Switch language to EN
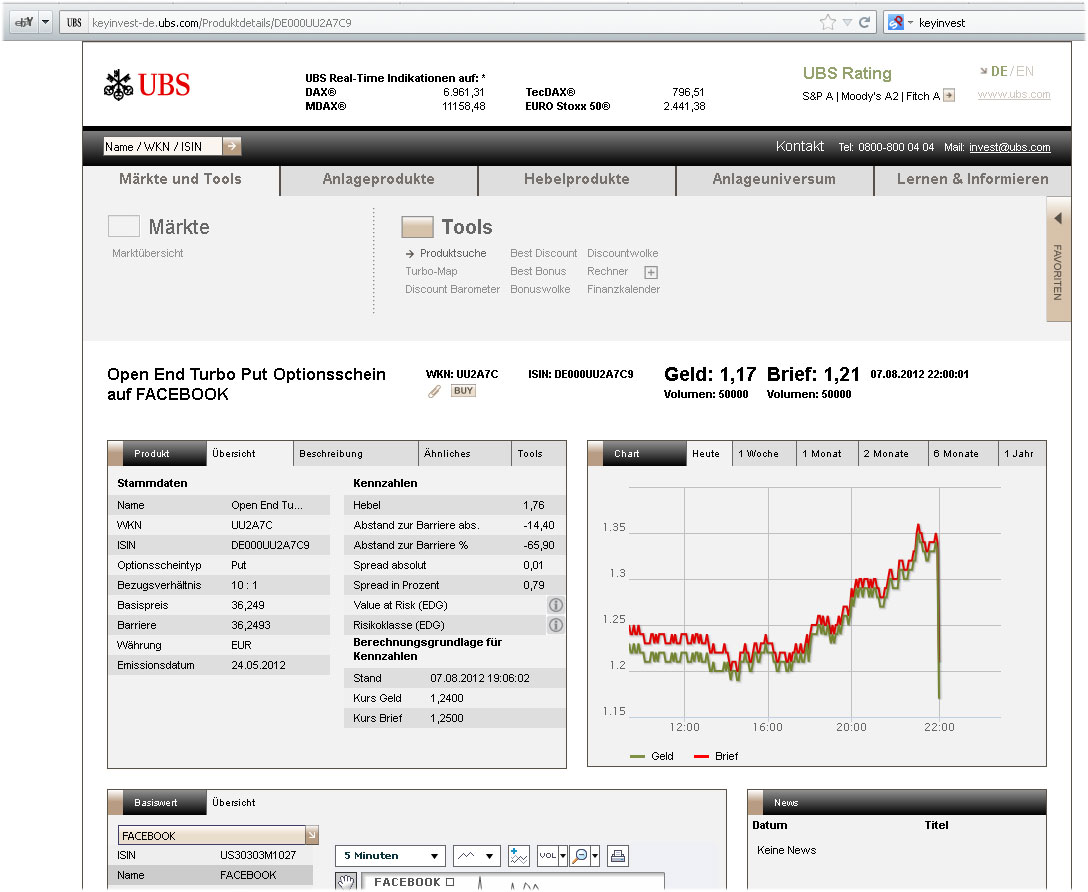Image resolution: width=1088 pixels, height=892 pixels. [1025, 71]
